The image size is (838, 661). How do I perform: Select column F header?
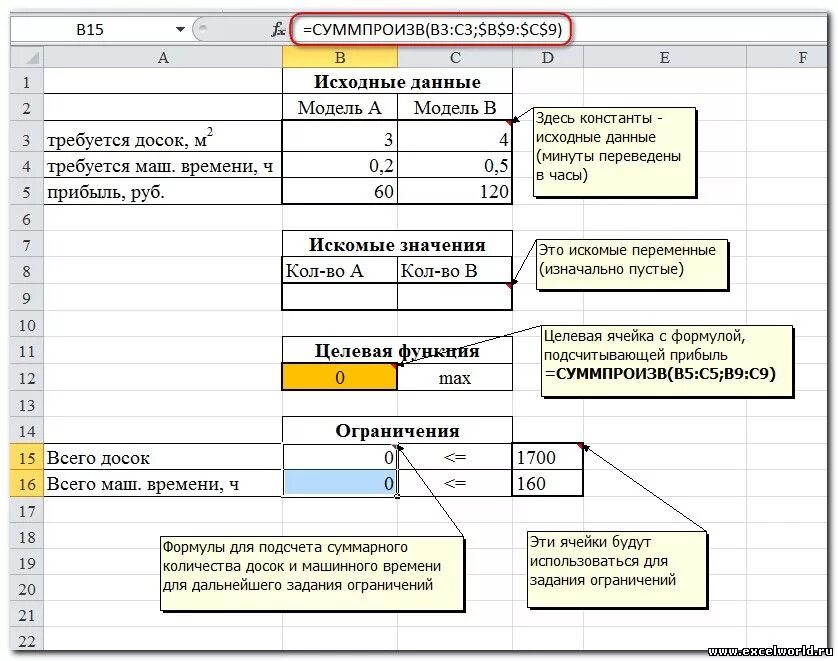click(786, 57)
